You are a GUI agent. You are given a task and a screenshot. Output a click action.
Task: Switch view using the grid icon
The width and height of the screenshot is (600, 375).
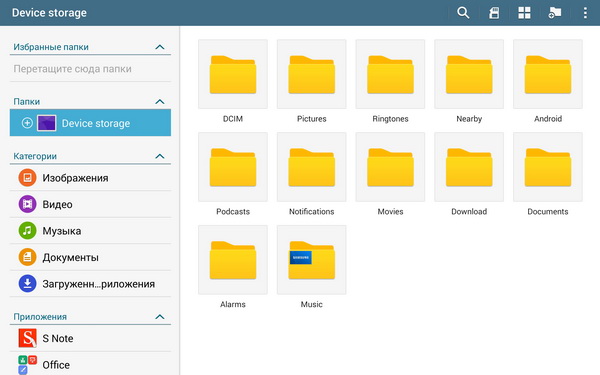point(524,13)
